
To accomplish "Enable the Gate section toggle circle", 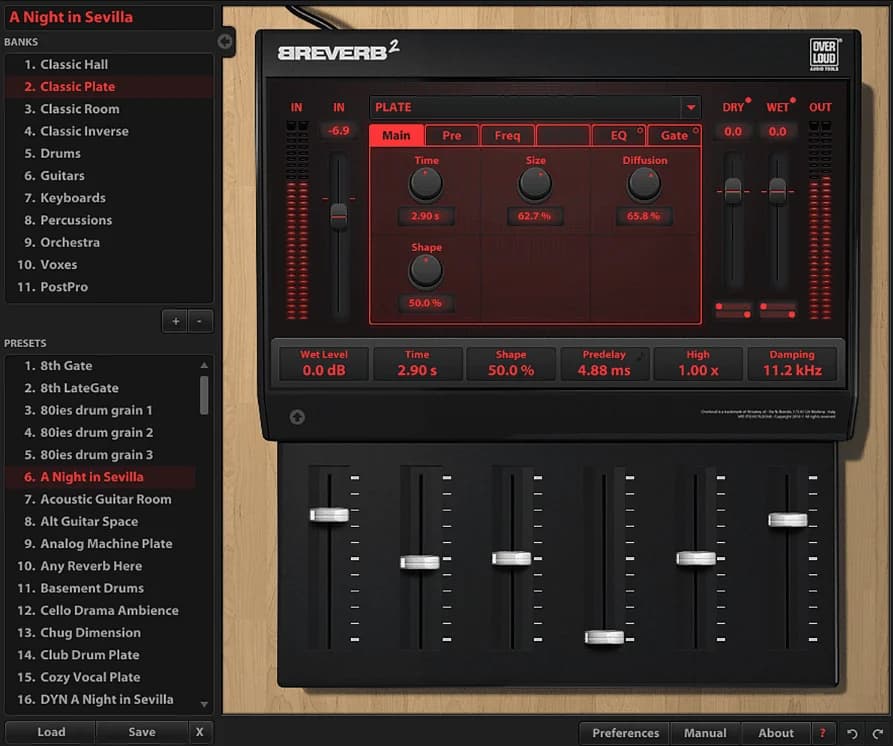I will [695, 130].
